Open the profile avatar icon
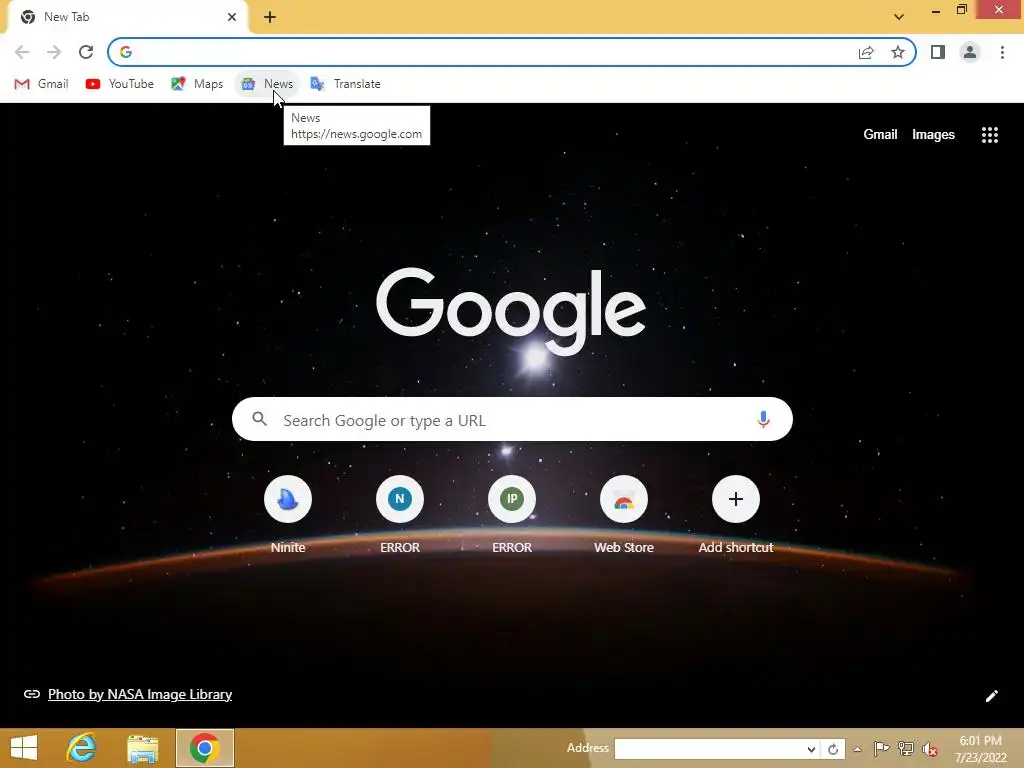 click(x=970, y=52)
